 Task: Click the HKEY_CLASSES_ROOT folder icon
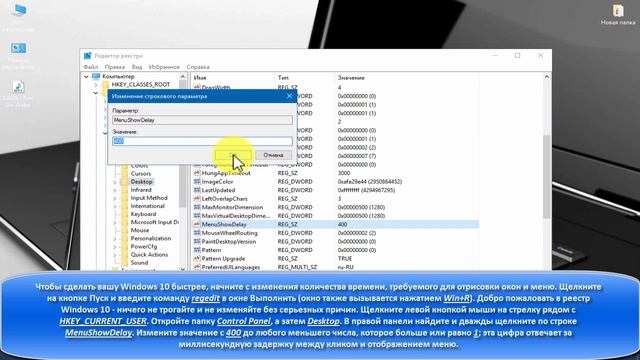[106, 84]
